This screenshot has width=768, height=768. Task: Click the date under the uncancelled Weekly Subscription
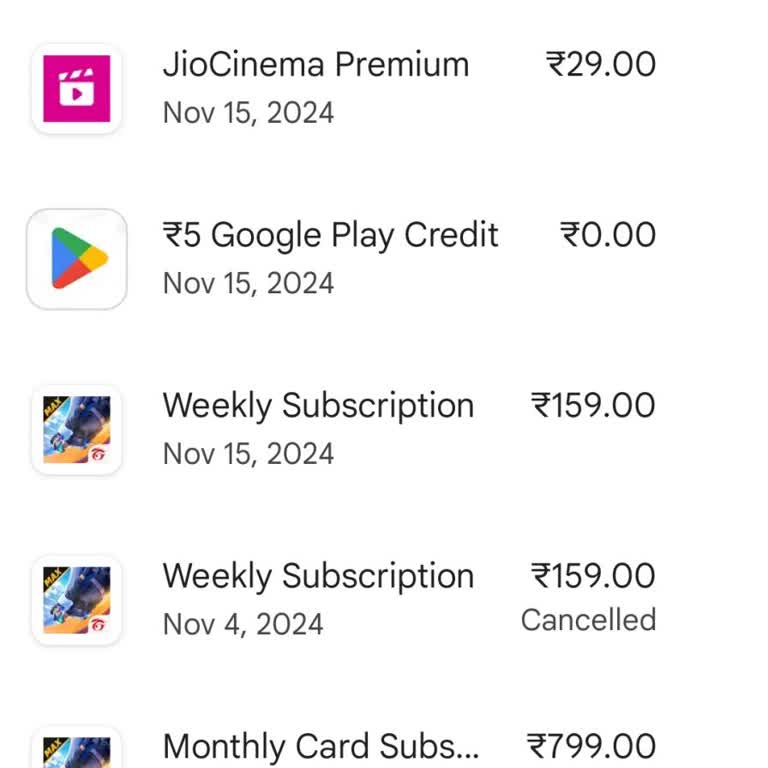248,454
